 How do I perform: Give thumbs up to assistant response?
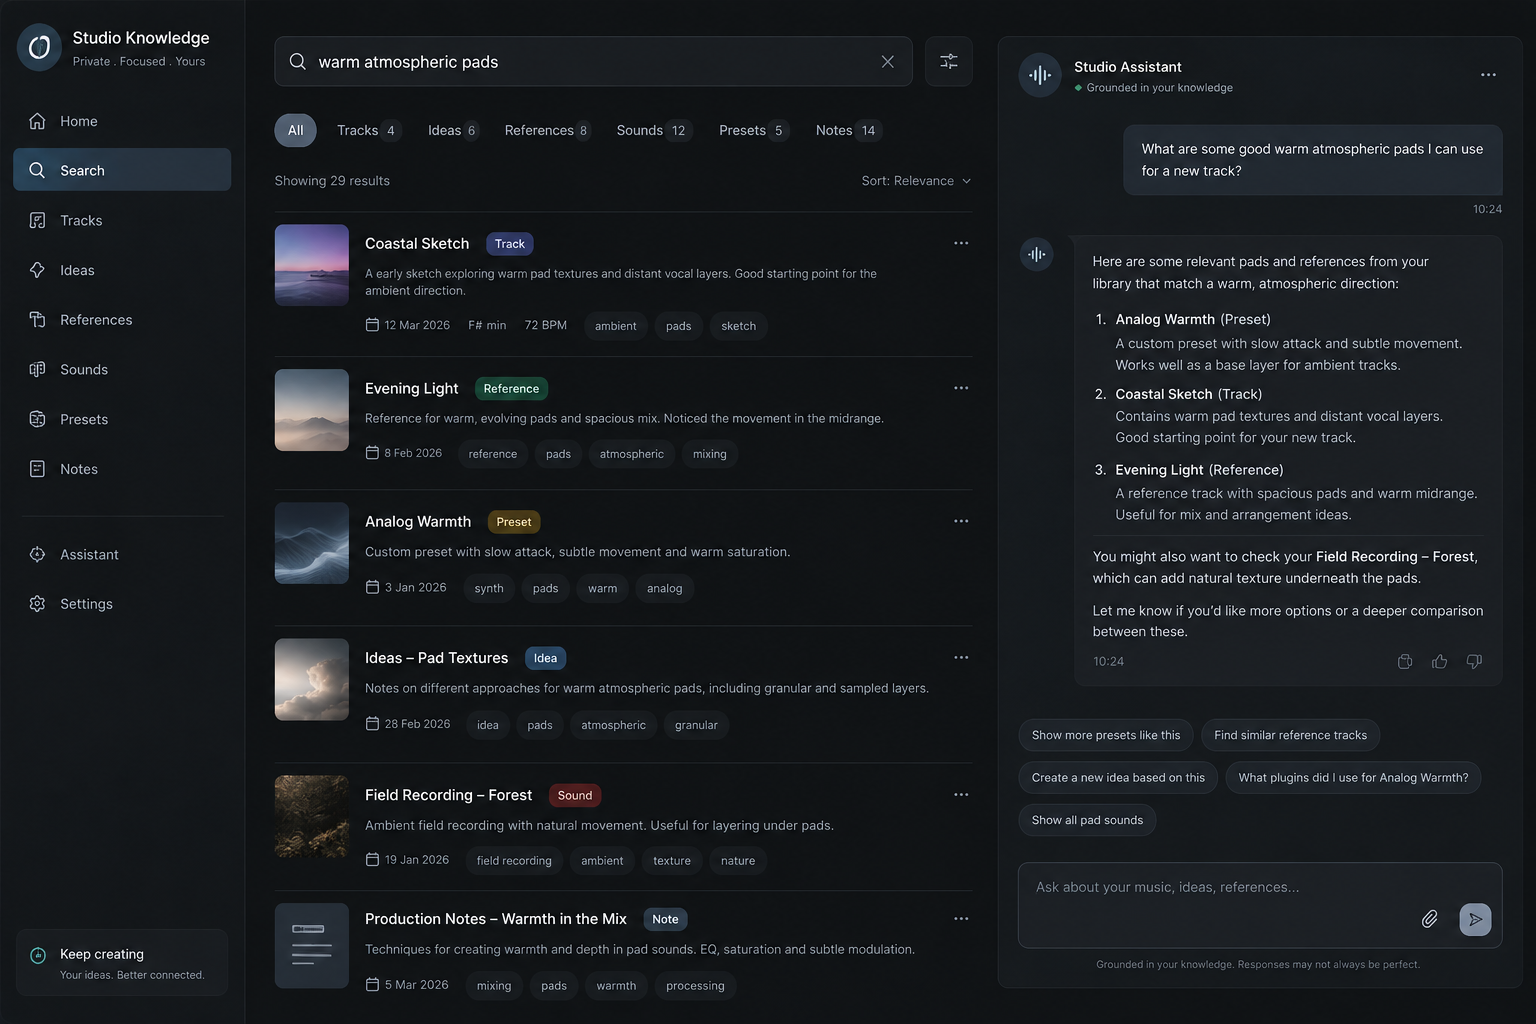pyautogui.click(x=1440, y=661)
